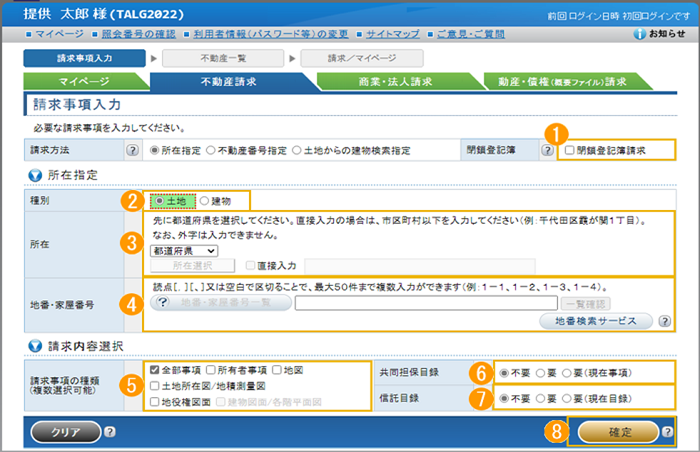Uncheck the 全部事項 checkbox
This screenshot has width=700, height=452.
[153, 368]
